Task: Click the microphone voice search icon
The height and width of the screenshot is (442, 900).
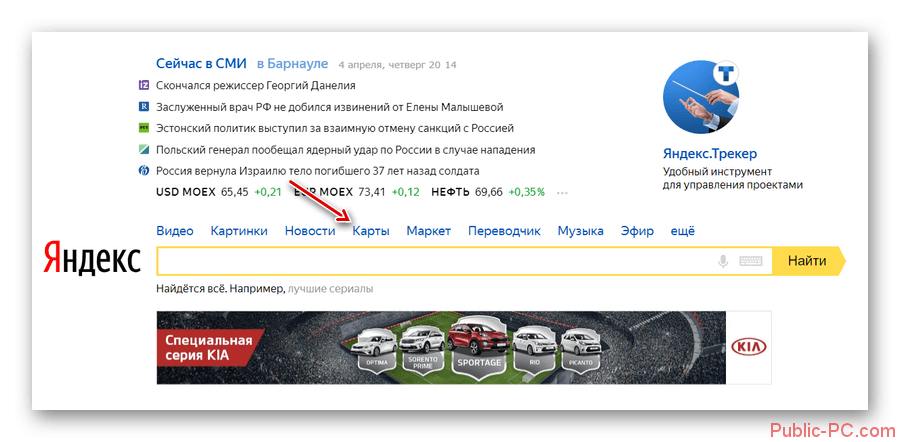Action: 723,261
